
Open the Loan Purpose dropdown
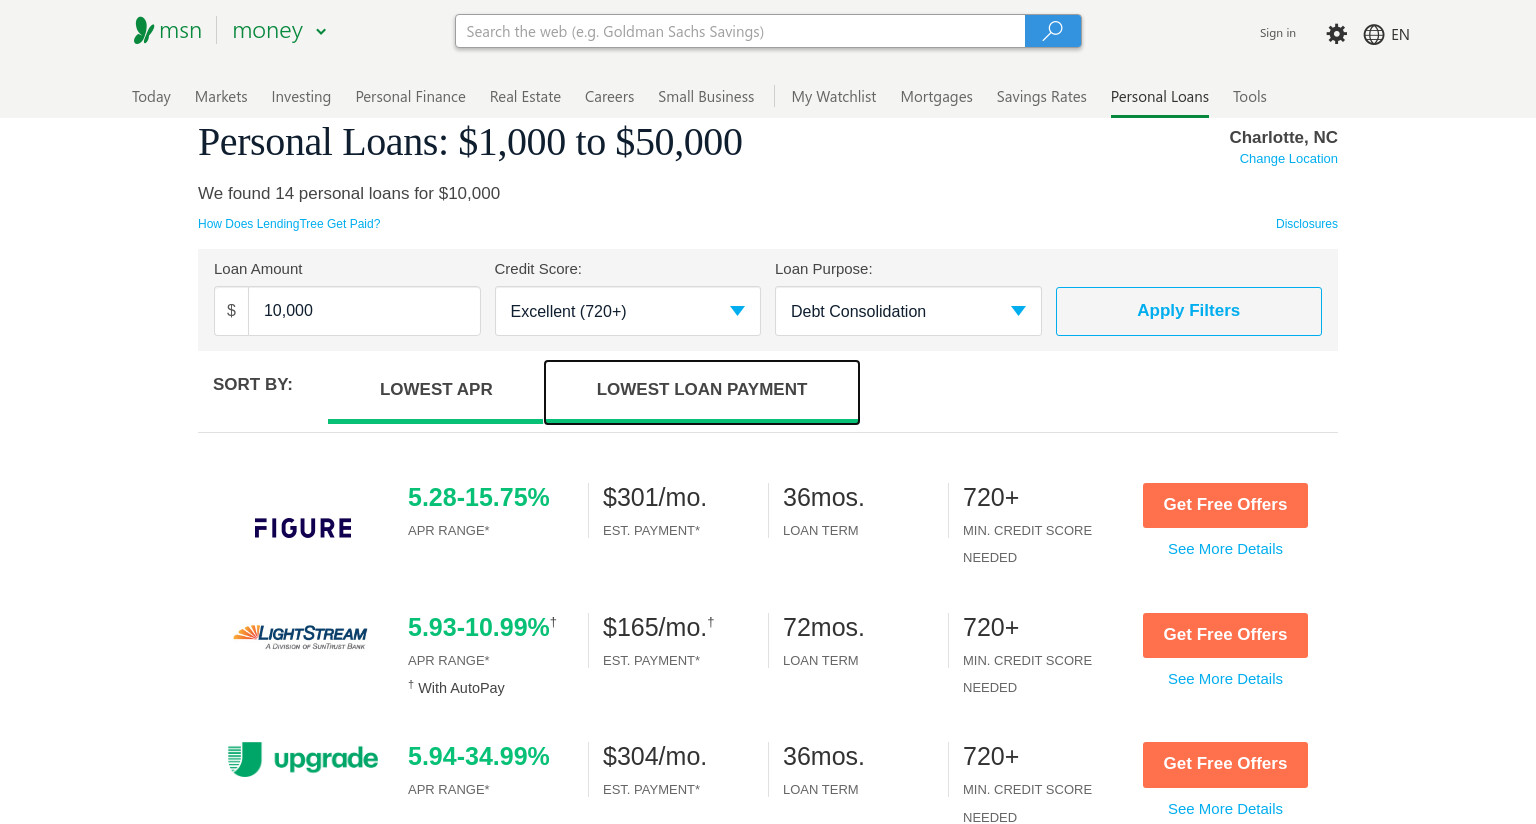[x=908, y=311]
